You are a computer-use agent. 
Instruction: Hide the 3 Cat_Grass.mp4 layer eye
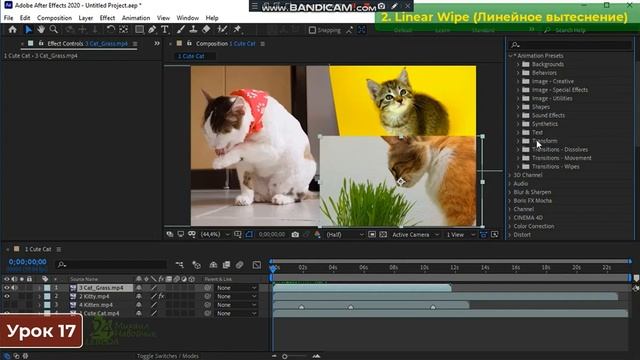pyautogui.click(x=7, y=288)
